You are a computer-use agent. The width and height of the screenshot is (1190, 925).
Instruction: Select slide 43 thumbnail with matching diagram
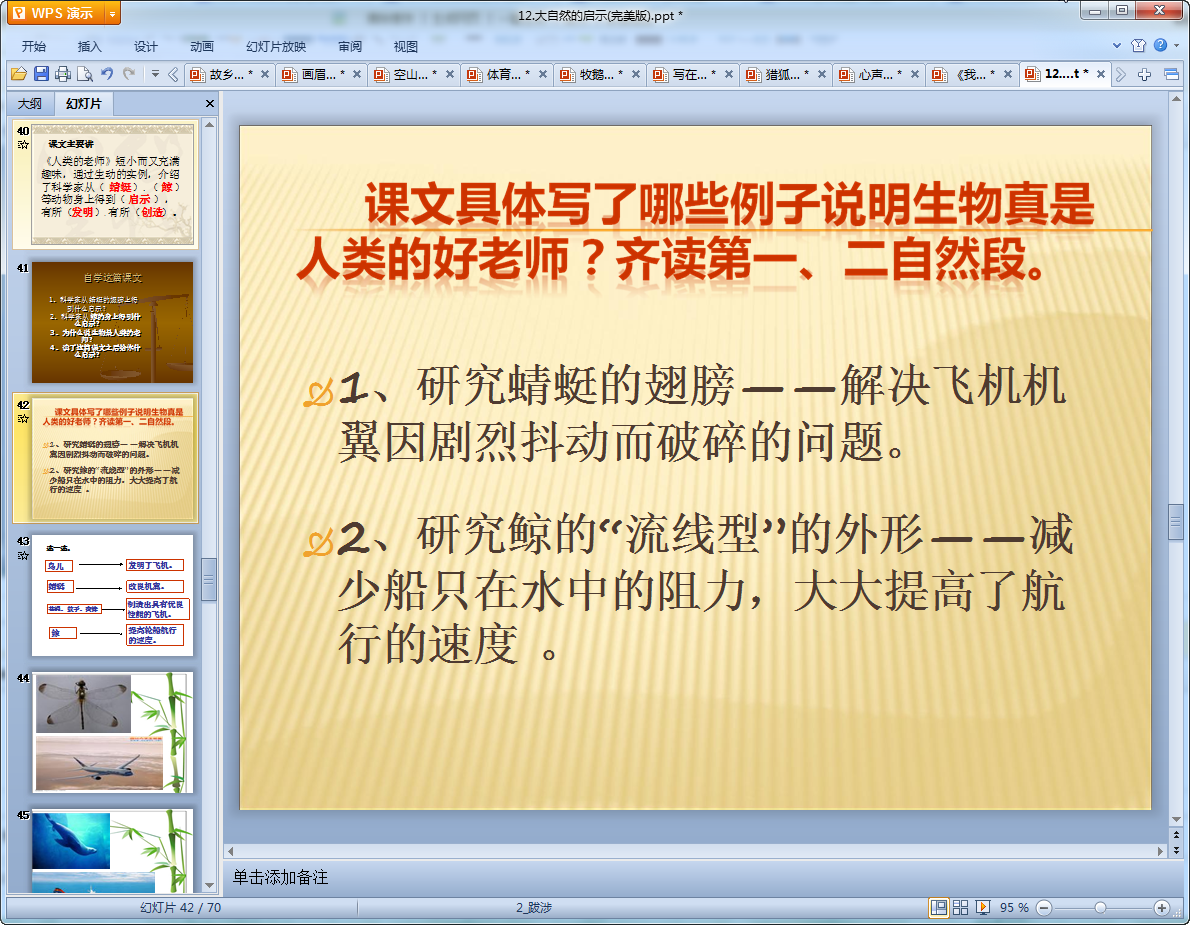coord(112,596)
